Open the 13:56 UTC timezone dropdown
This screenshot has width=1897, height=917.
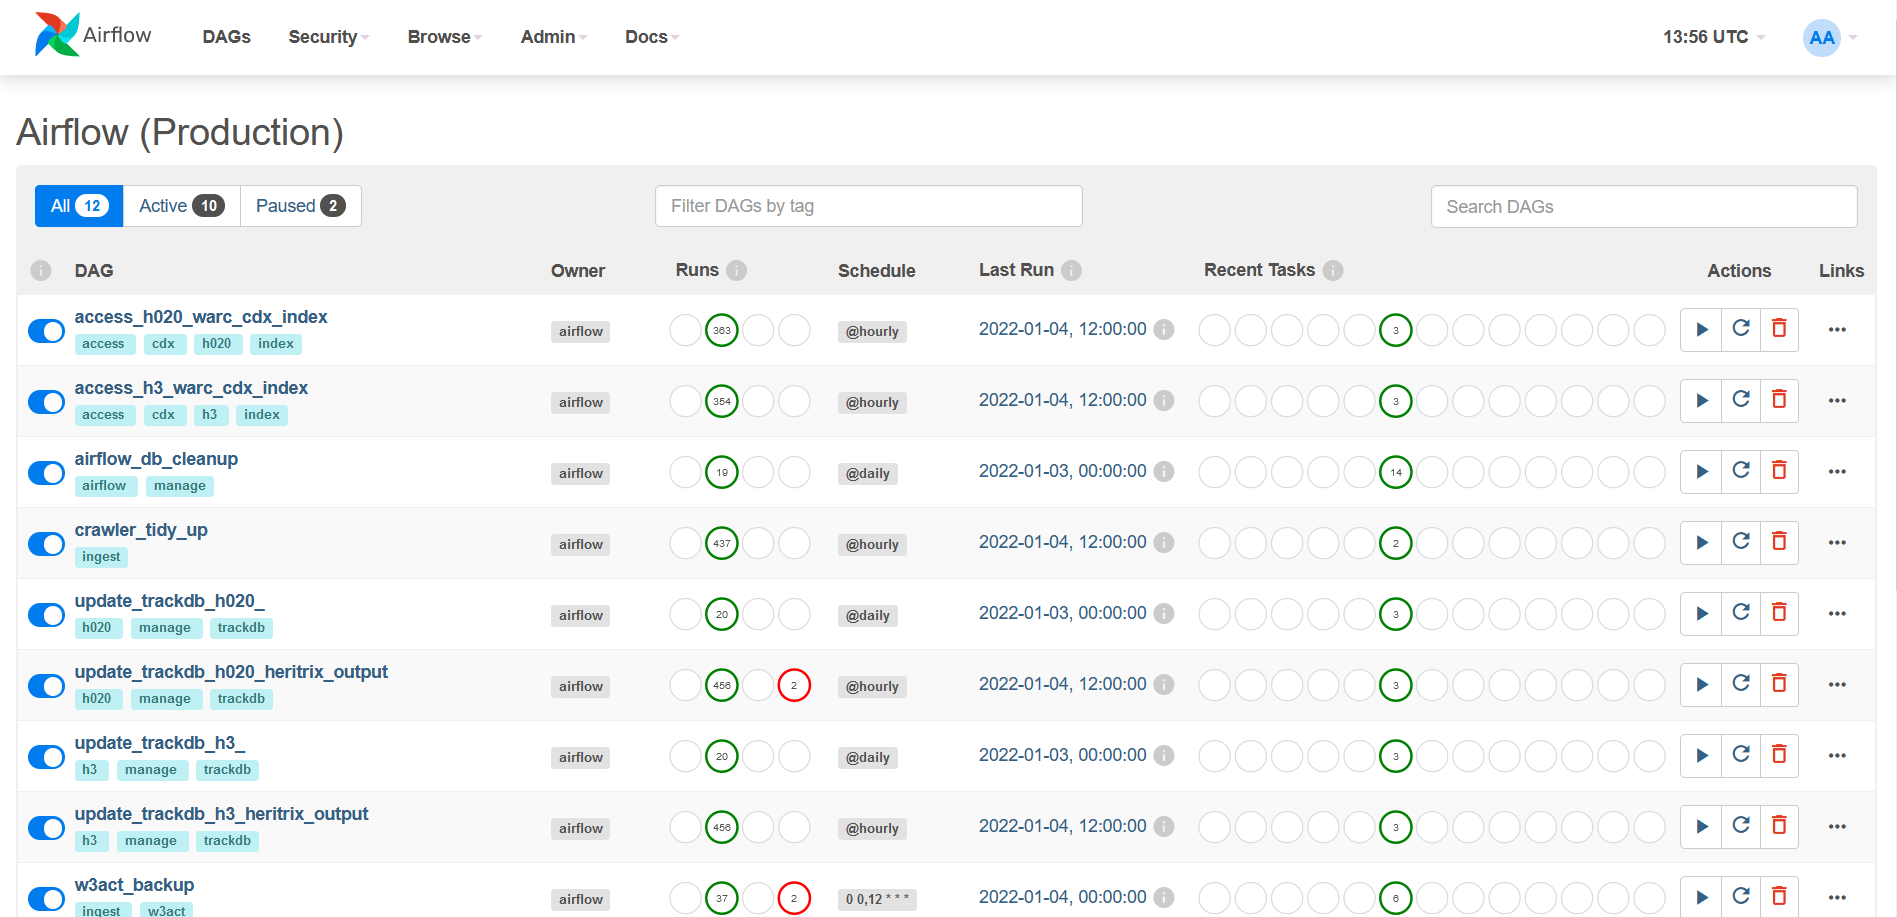(1713, 37)
